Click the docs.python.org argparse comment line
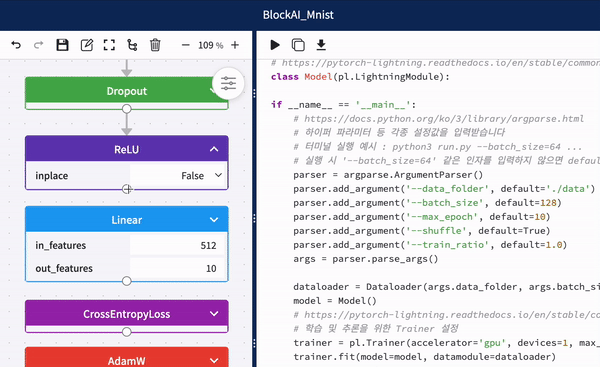Viewport: 600px width, 367px height. tap(439, 119)
